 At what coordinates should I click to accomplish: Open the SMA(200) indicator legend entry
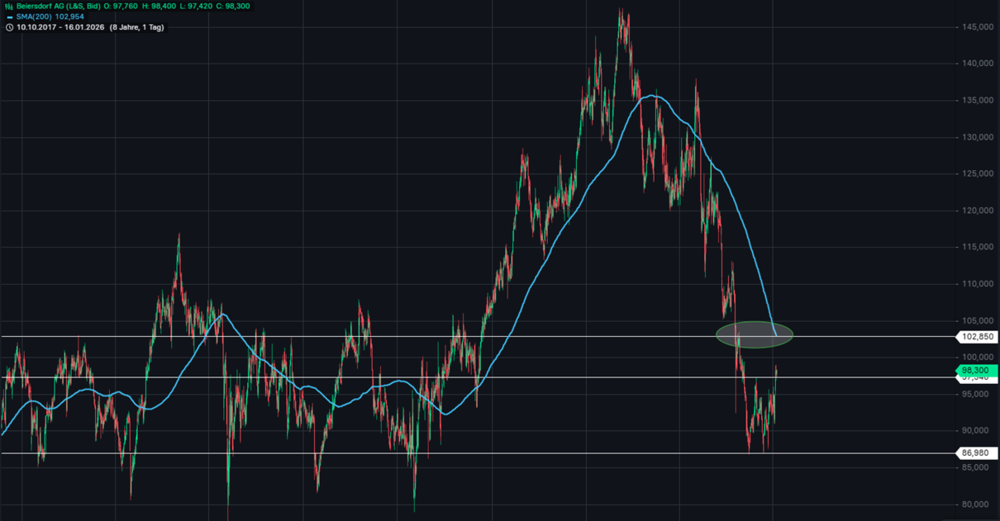point(35,17)
